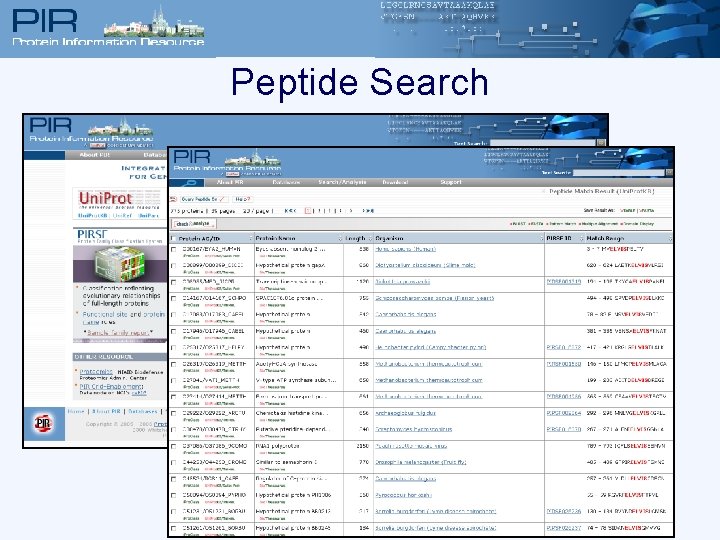Open the UniRef link under the UniProt logo

122,215
